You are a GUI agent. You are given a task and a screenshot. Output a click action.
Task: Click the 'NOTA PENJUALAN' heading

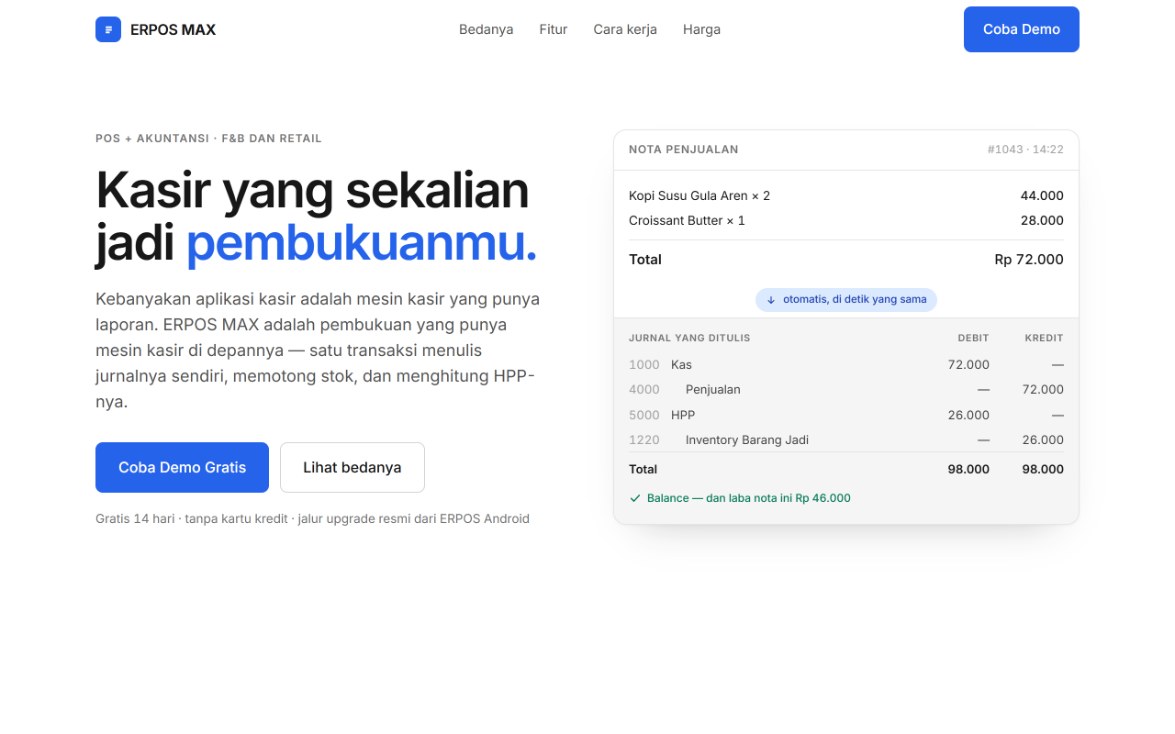[683, 149]
